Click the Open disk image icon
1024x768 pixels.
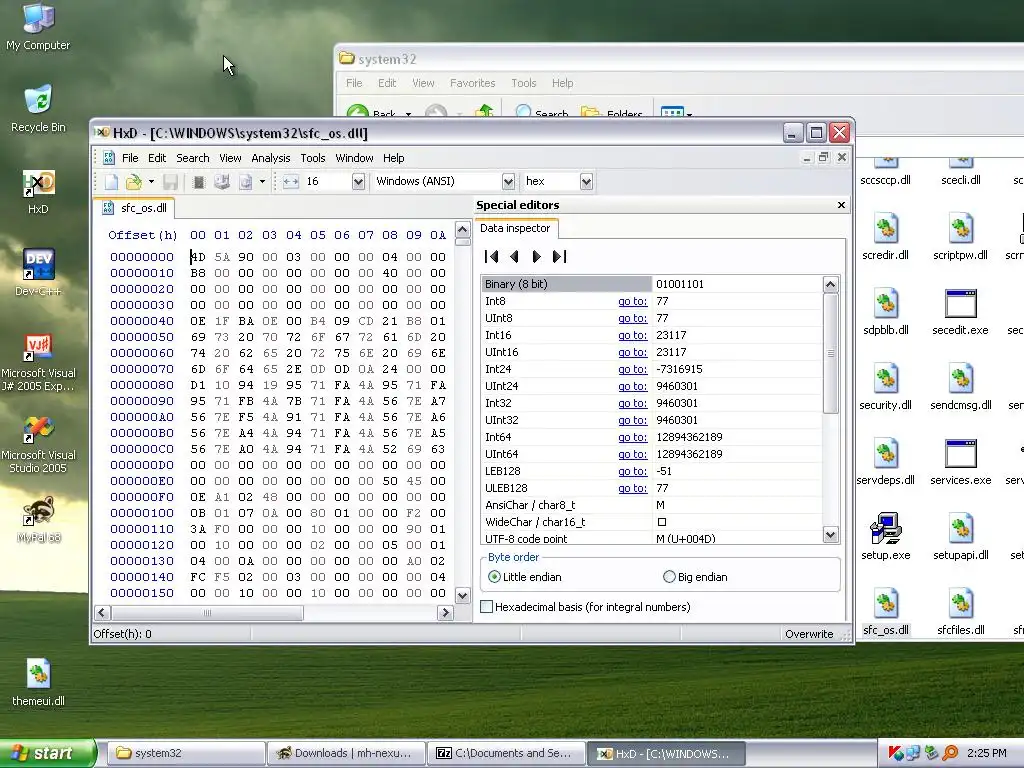(x=246, y=182)
